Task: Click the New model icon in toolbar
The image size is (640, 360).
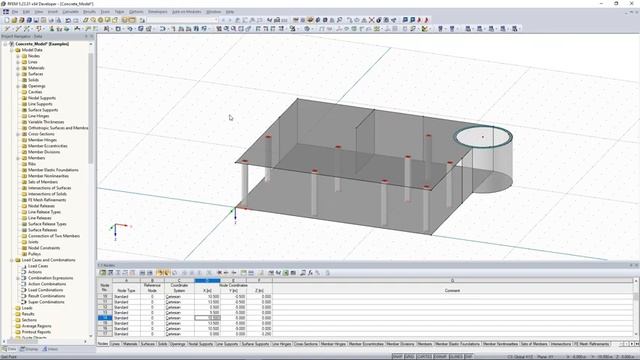Action: 7,20
